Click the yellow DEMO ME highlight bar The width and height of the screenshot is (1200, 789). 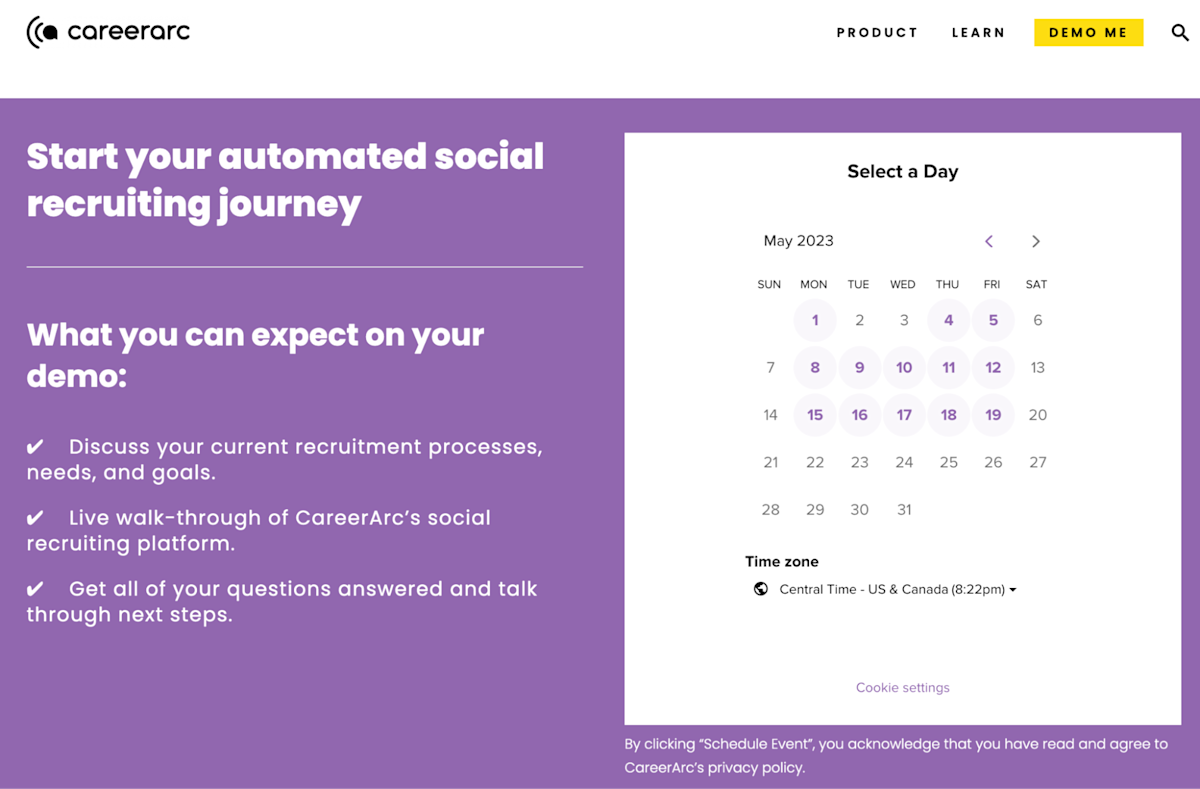1088,32
